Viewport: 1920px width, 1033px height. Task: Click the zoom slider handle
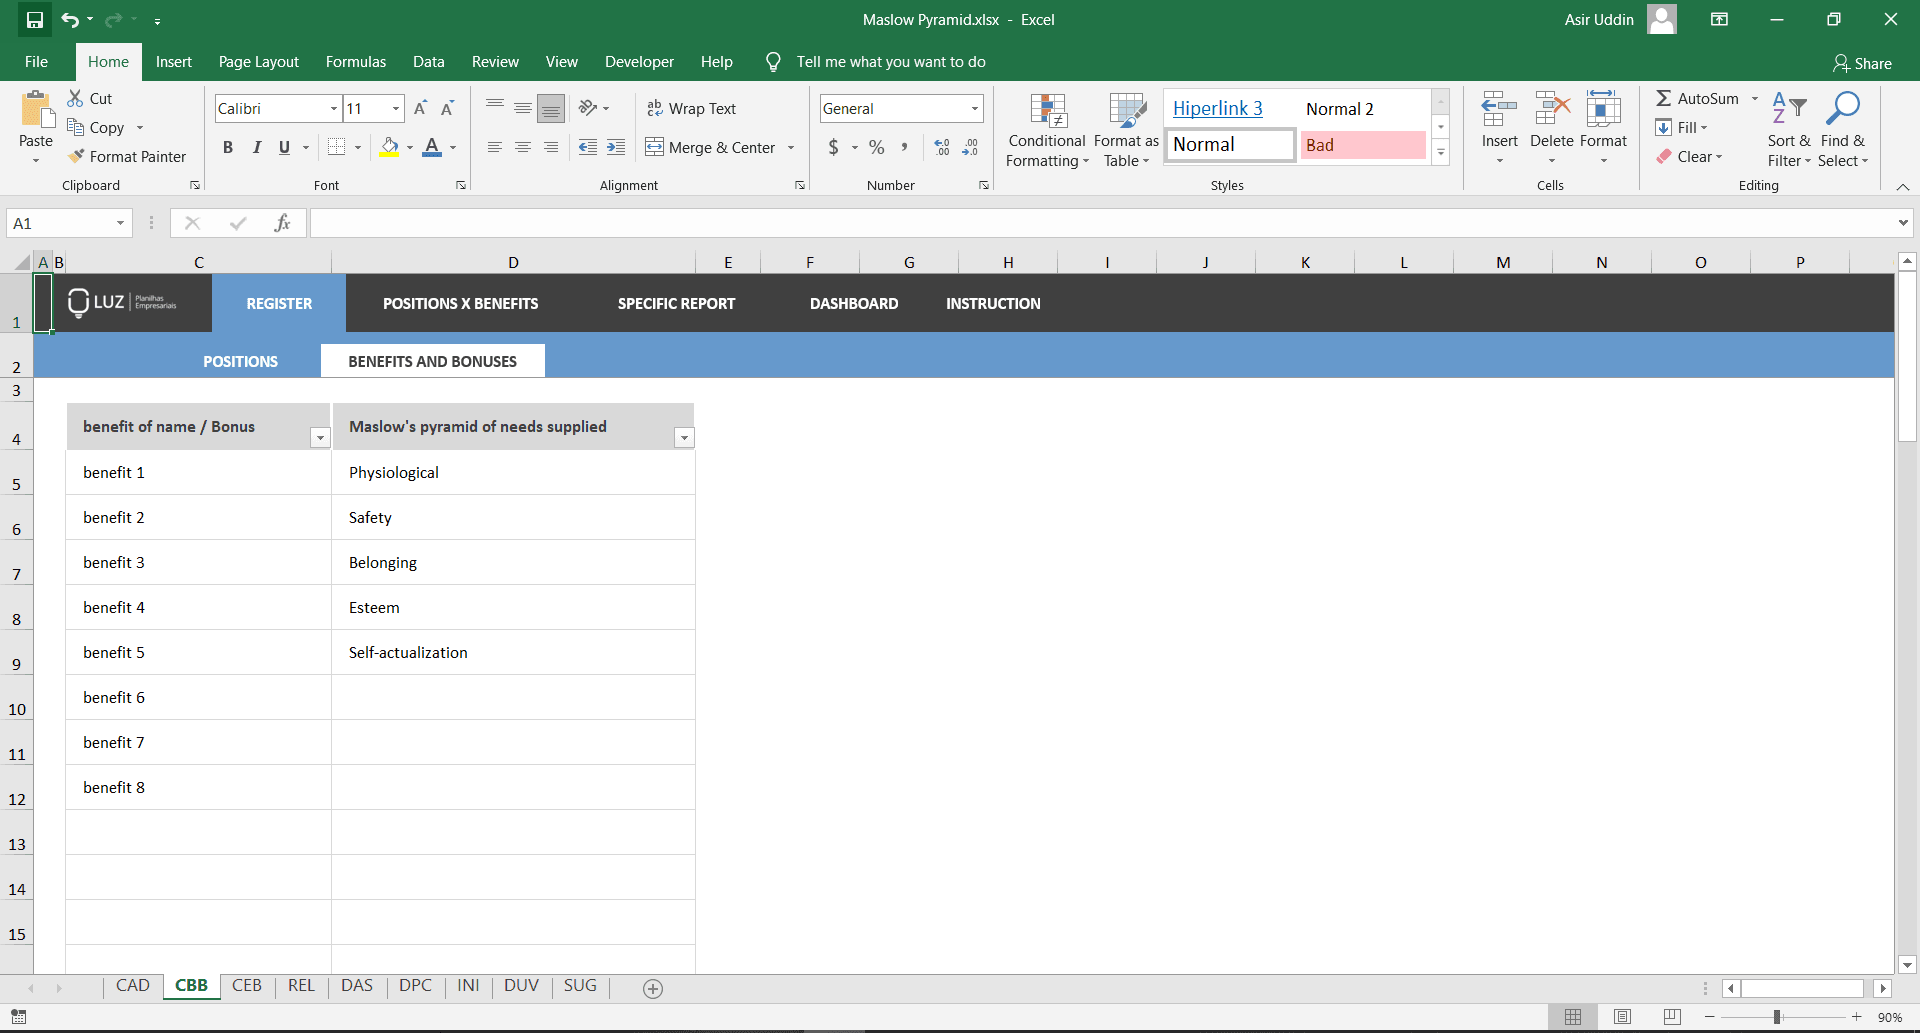click(1777, 1017)
